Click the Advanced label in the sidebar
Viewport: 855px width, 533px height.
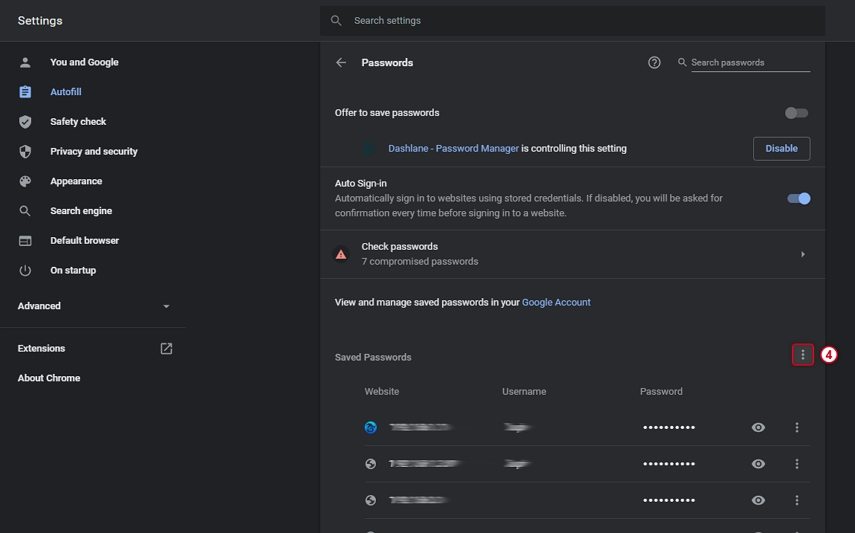(39, 306)
